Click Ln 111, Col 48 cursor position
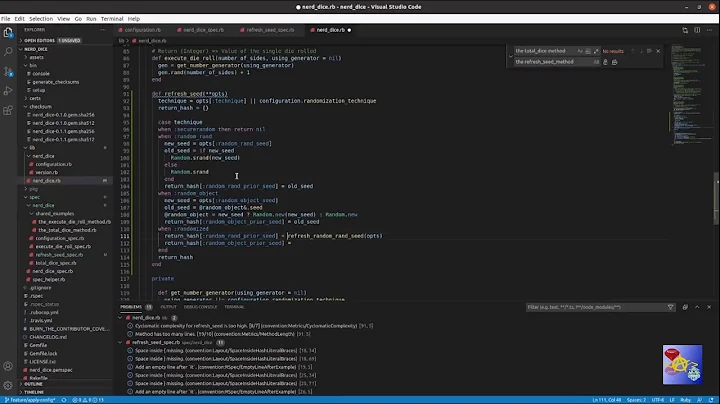This screenshot has height=404, width=720. click(606, 400)
